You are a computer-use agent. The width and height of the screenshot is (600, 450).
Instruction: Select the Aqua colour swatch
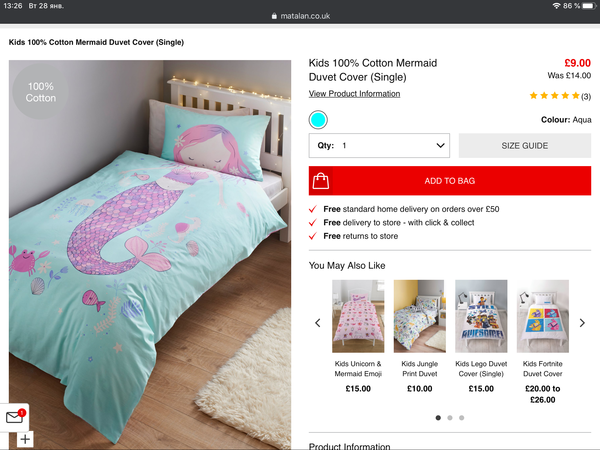coord(318,120)
